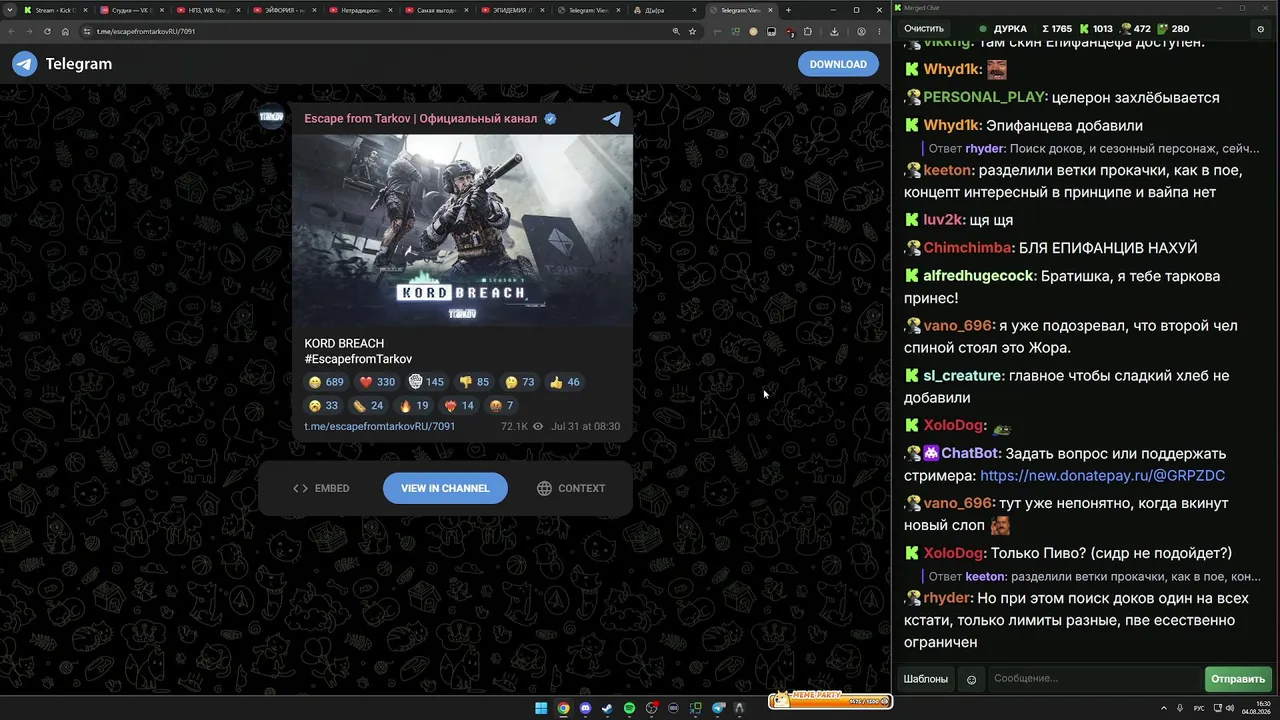Open Chrome three-dot menu
This screenshot has width=1280, height=720.
[879, 31]
